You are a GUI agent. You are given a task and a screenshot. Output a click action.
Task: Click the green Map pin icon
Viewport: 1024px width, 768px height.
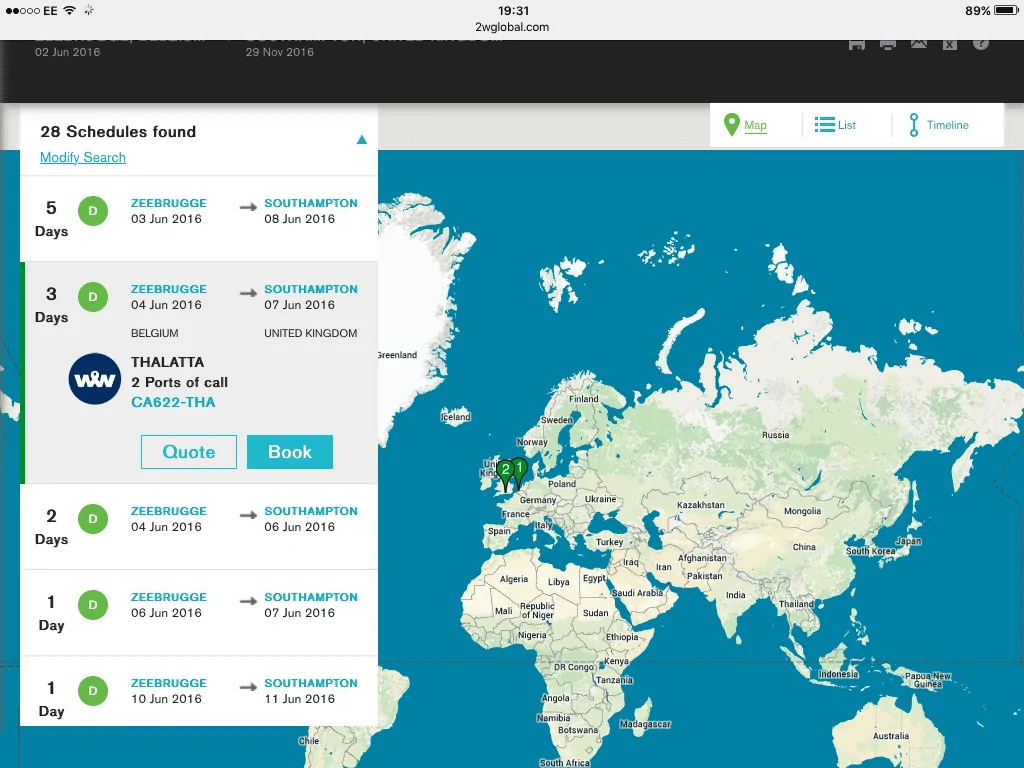pyautogui.click(x=731, y=125)
